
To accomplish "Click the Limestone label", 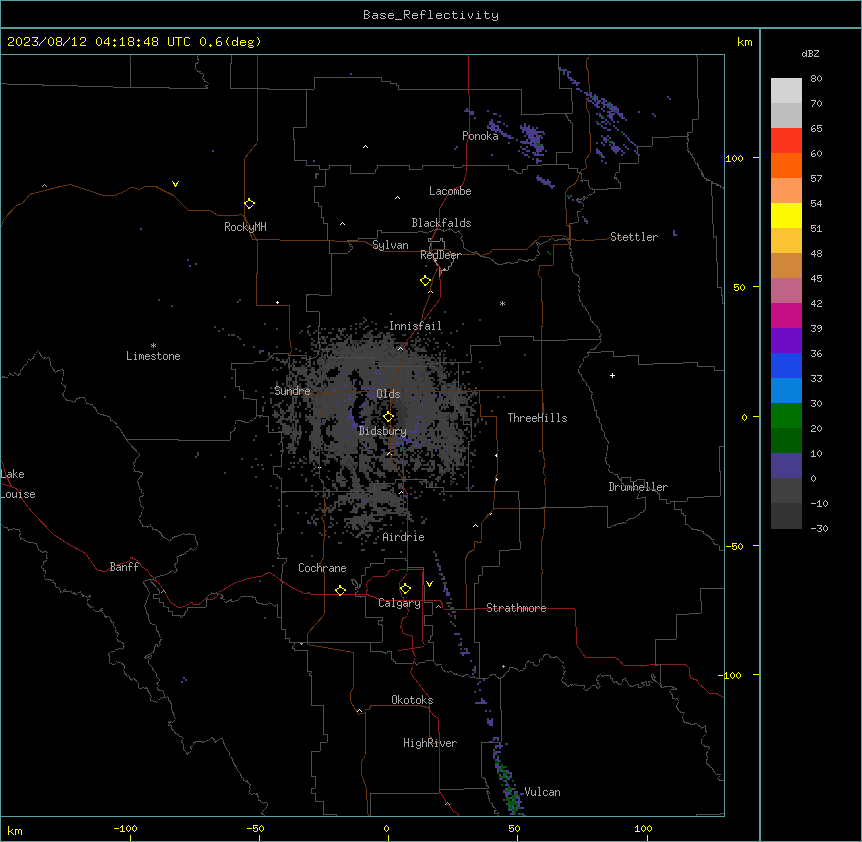I will click(153, 356).
